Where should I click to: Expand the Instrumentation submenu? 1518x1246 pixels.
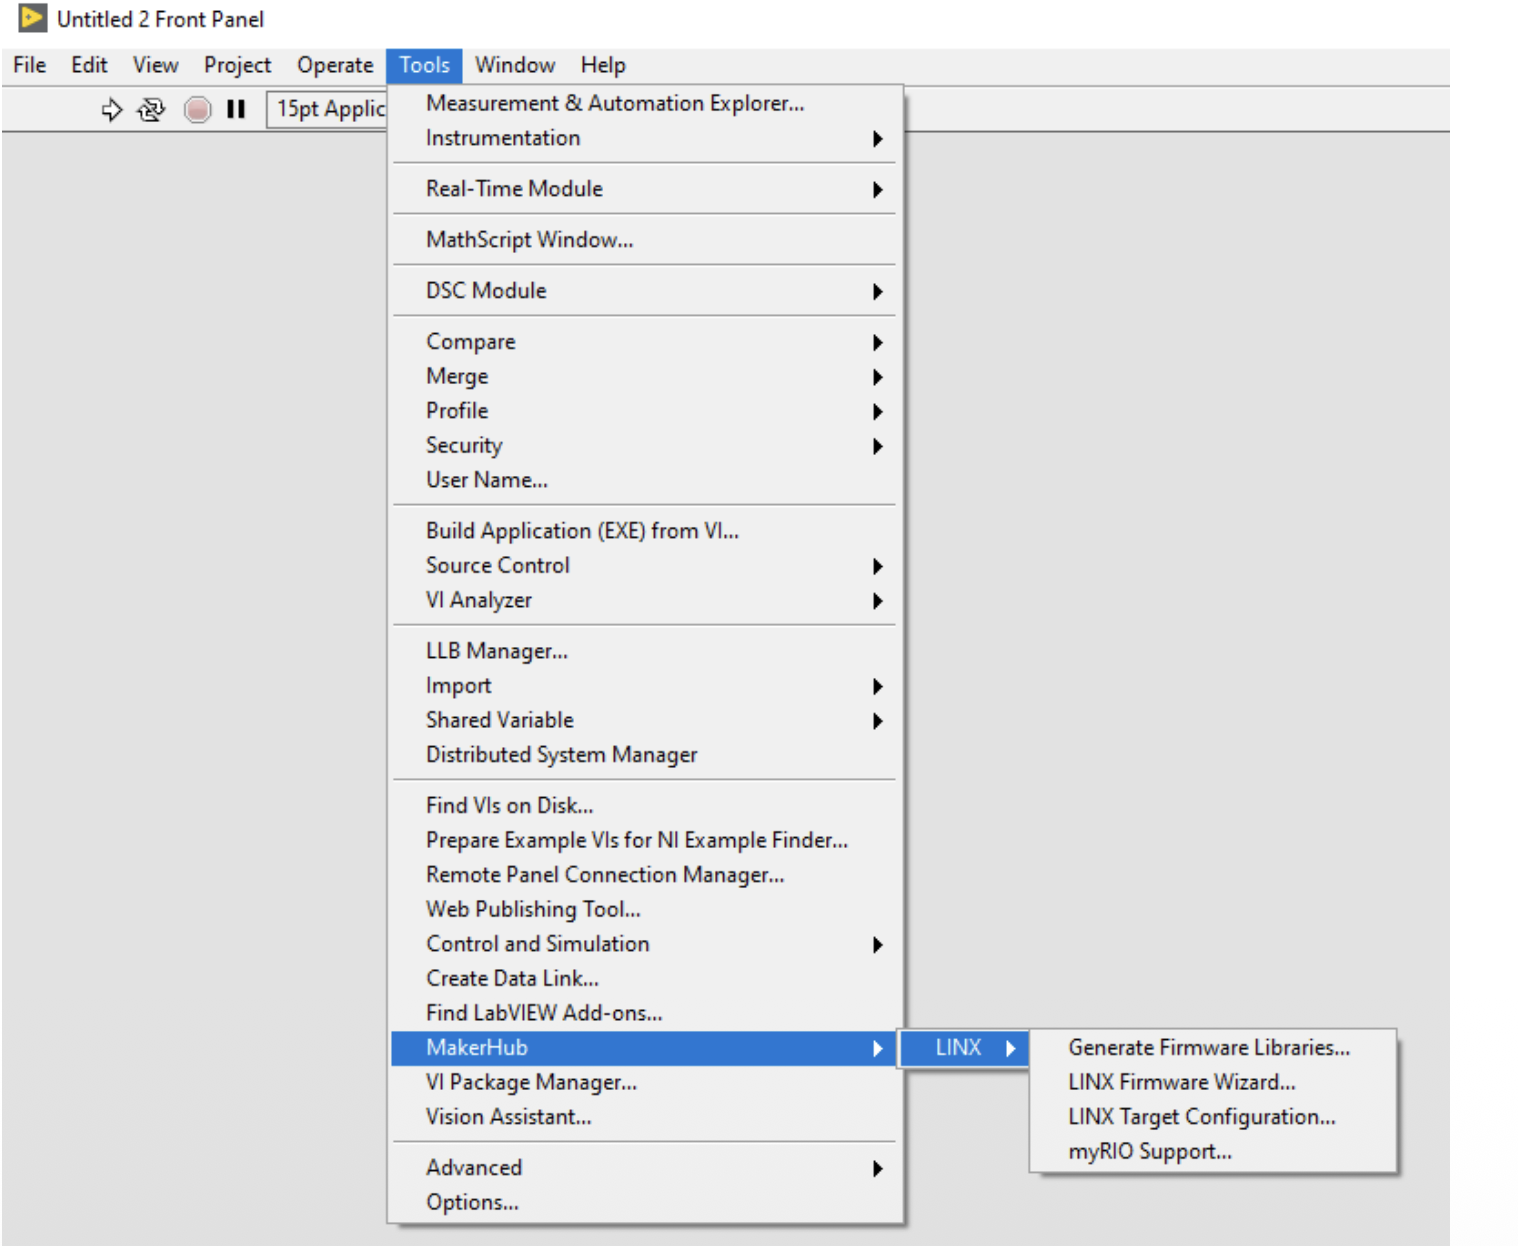[x=645, y=138]
